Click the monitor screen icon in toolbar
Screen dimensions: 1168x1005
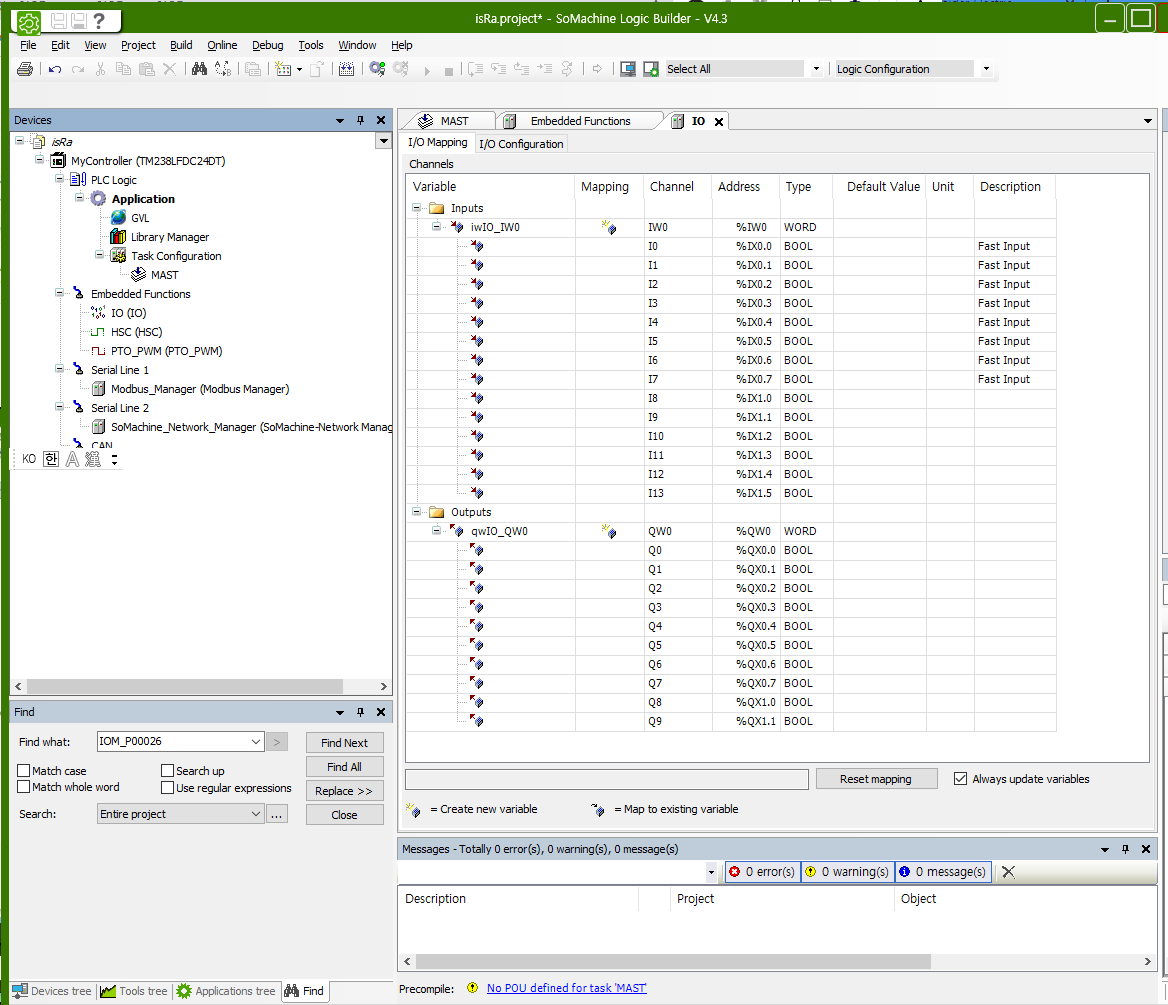pyautogui.click(x=628, y=69)
